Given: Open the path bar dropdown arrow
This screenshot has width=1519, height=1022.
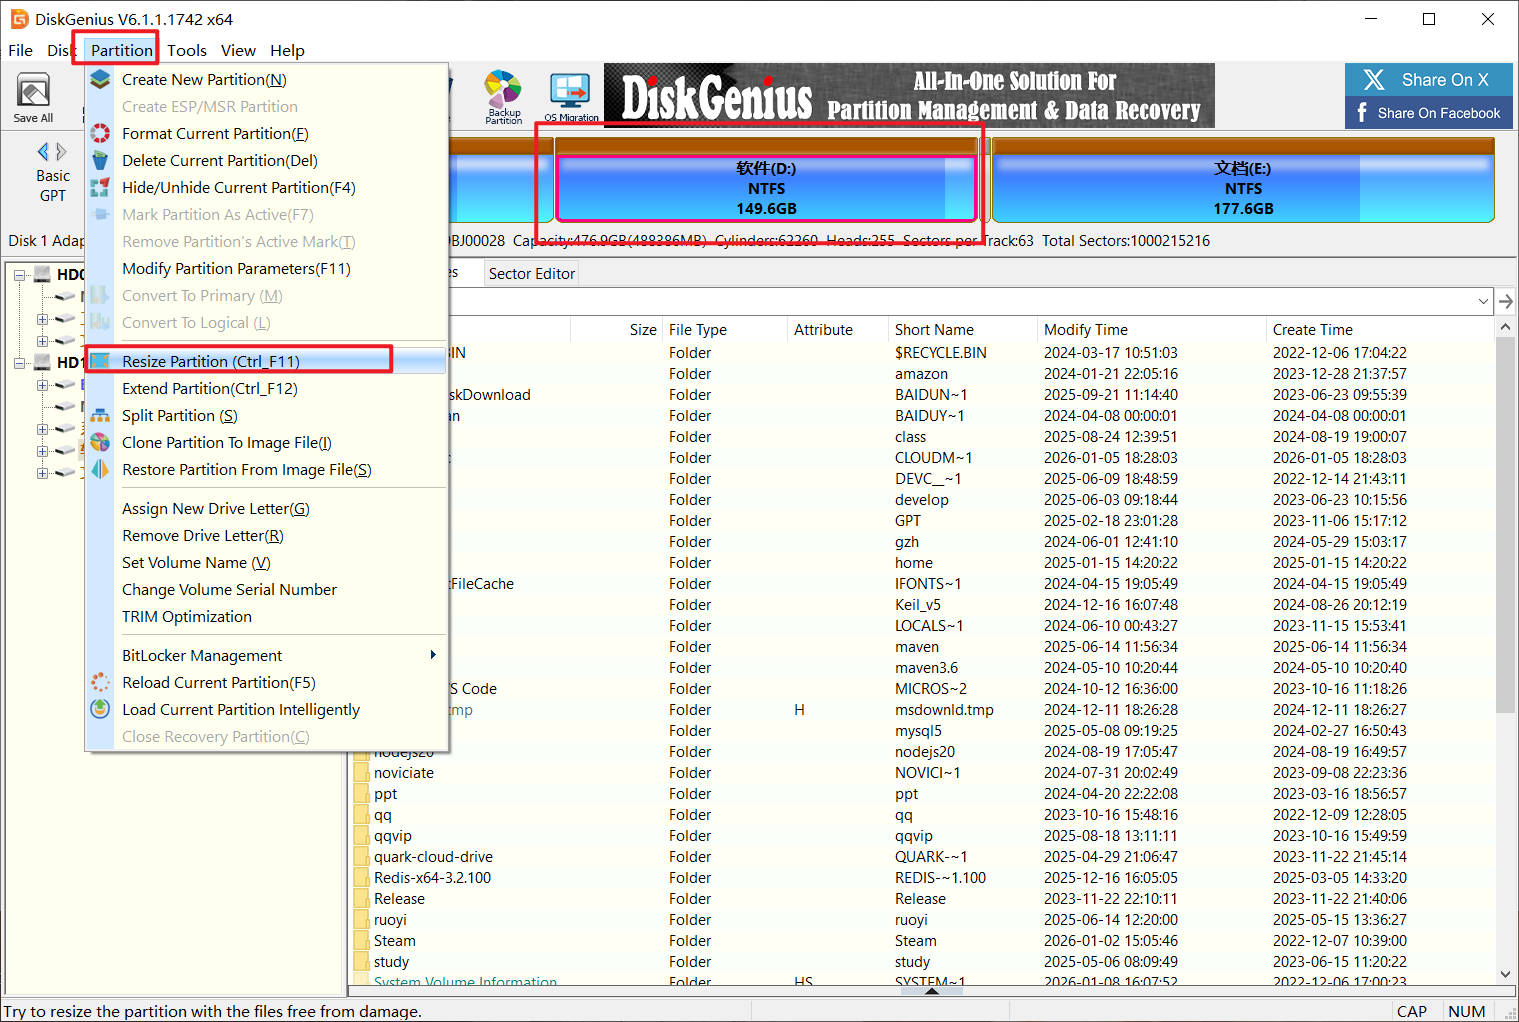Looking at the screenshot, I should point(1483,301).
